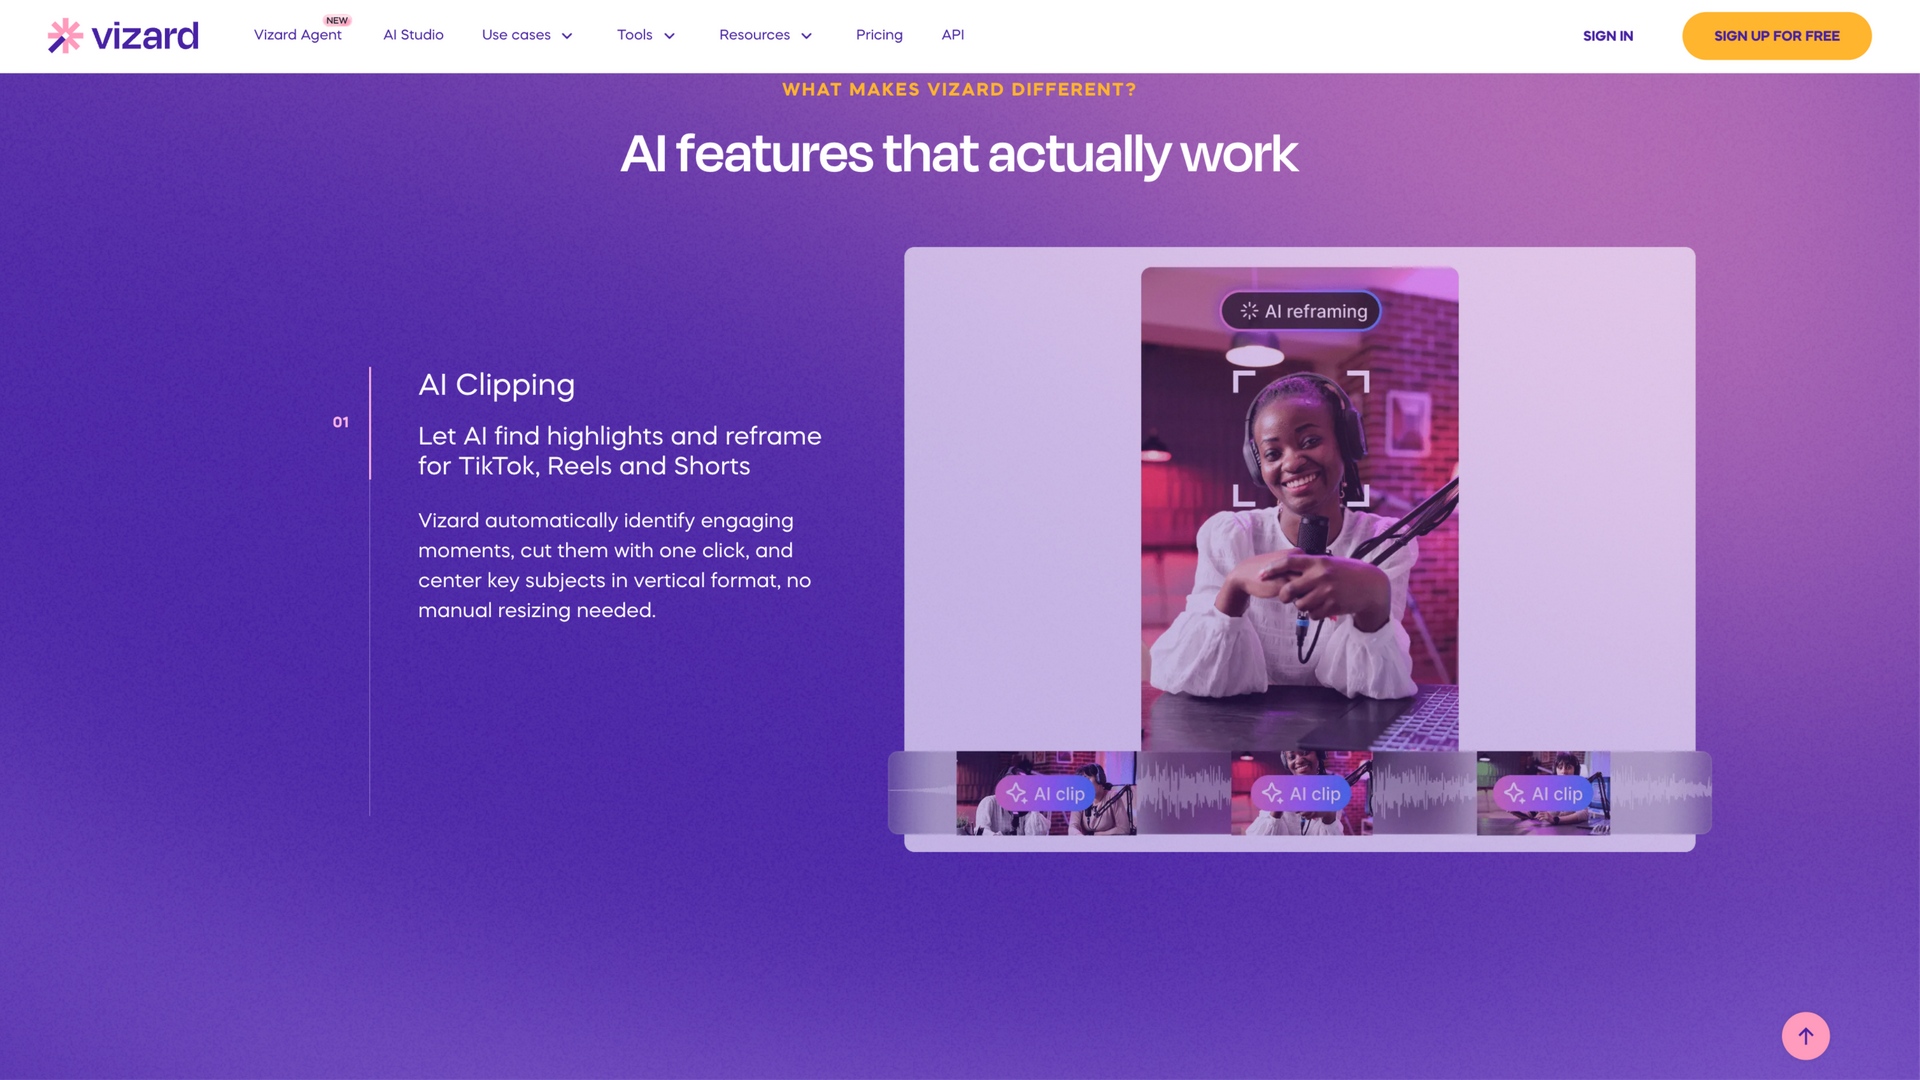Open the Tools dropdown chevron
The width and height of the screenshot is (1920, 1080).
[x=670, y=36]
